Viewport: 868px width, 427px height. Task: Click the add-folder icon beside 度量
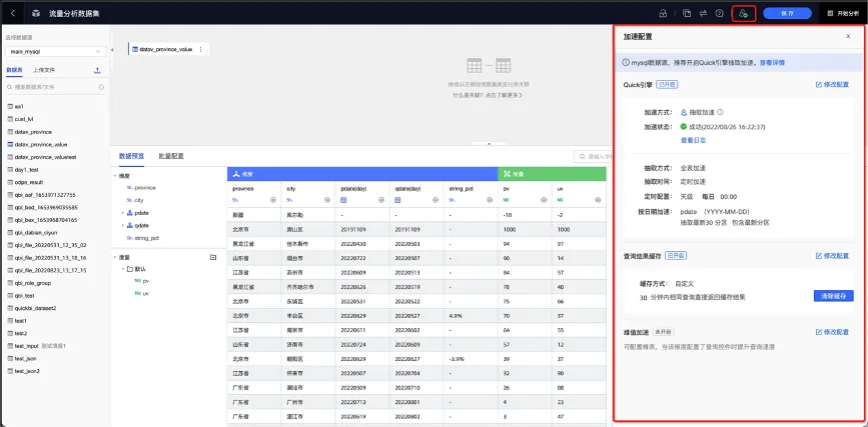click(213, 257)
